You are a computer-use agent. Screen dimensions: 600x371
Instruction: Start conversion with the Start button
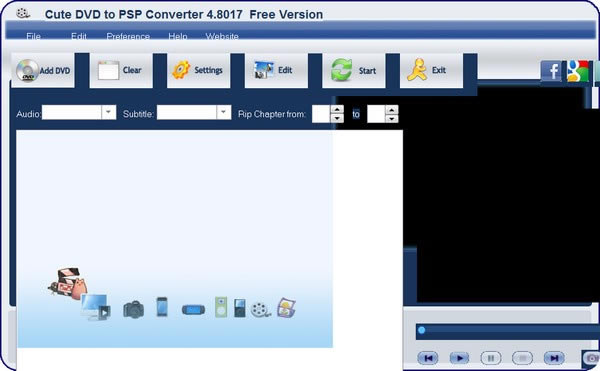click(x=354, y=70)
